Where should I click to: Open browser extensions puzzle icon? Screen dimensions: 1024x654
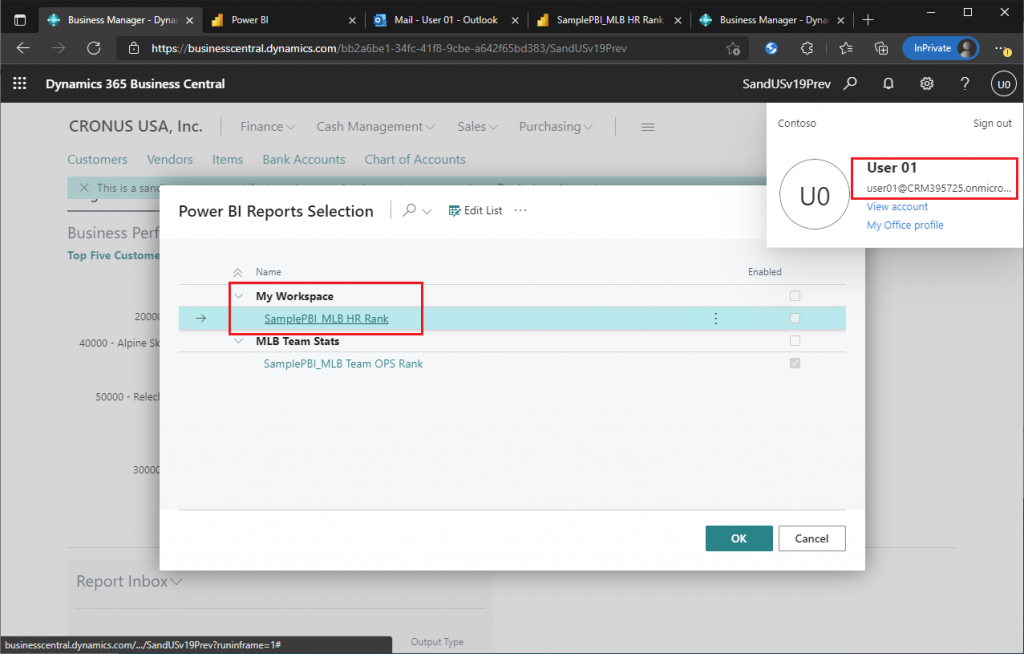(x=807, y=48)
